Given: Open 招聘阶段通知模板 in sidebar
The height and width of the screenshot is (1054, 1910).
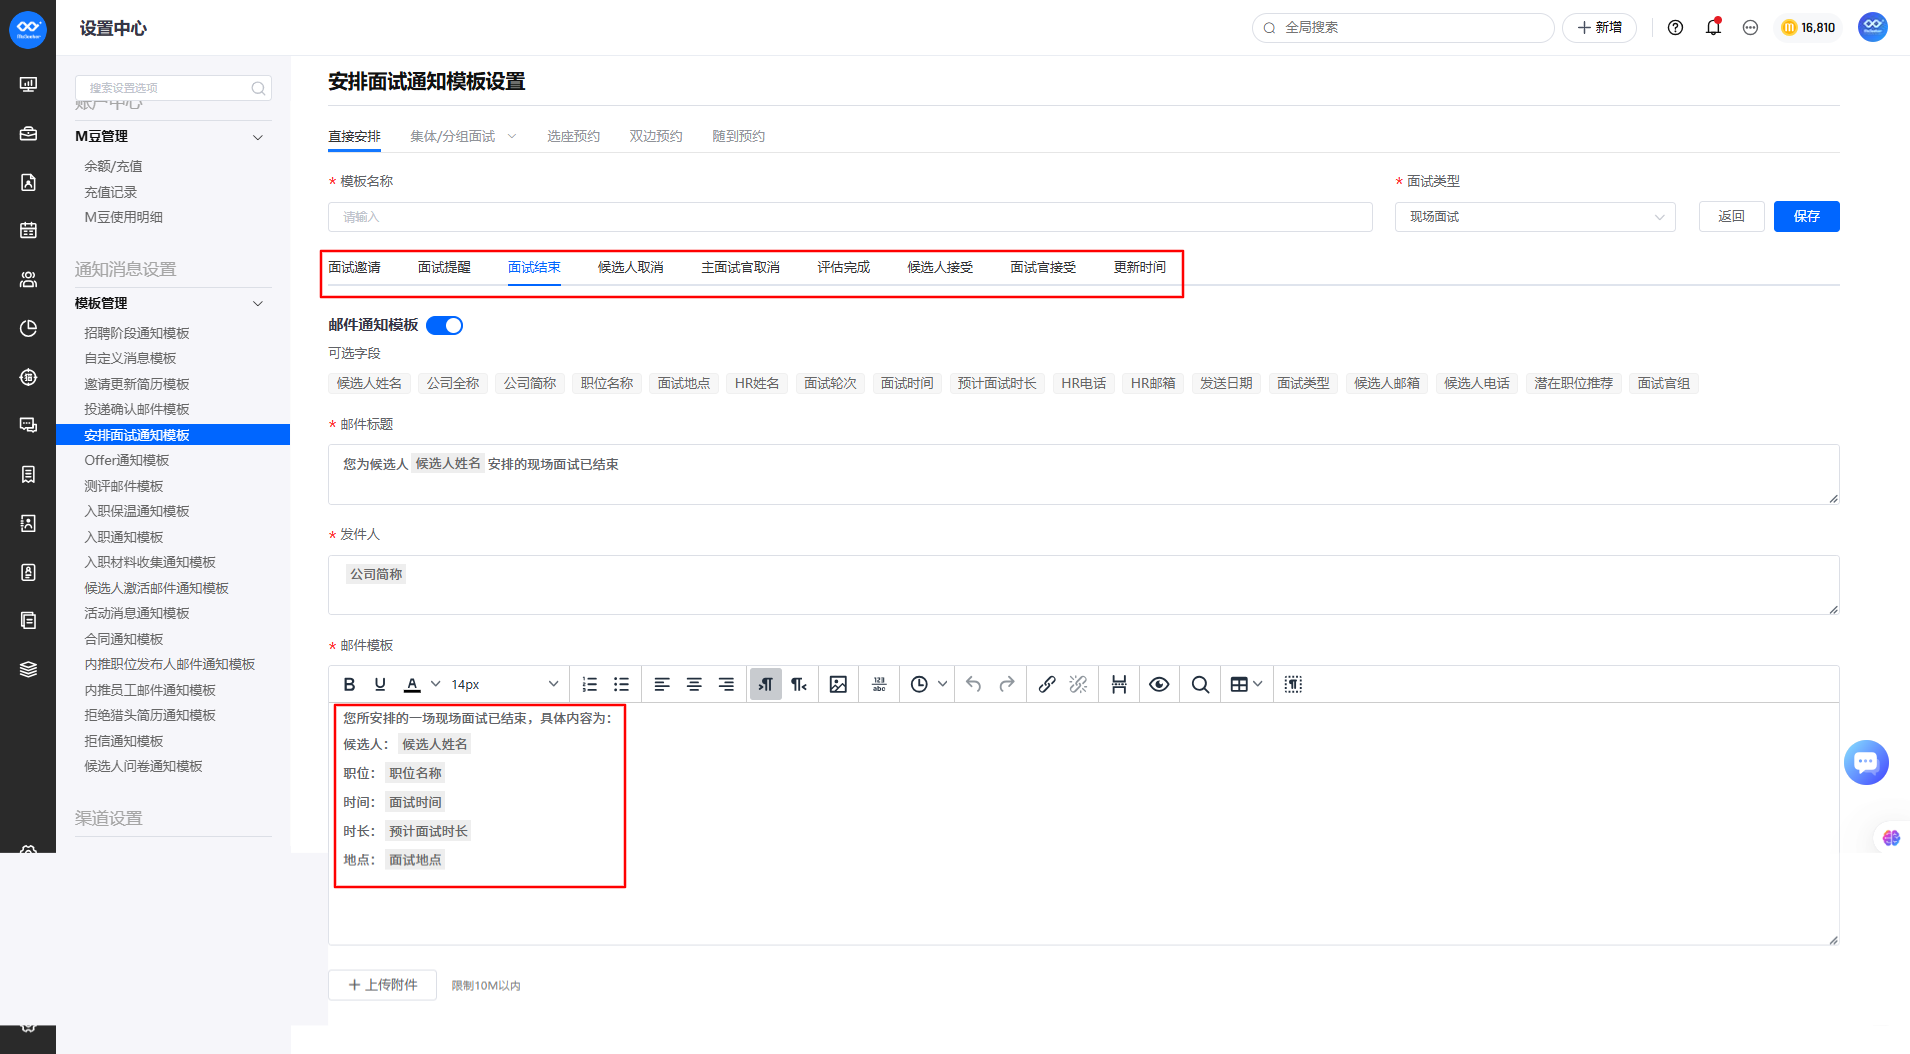Looking at the screenshot, I should 137,334.
